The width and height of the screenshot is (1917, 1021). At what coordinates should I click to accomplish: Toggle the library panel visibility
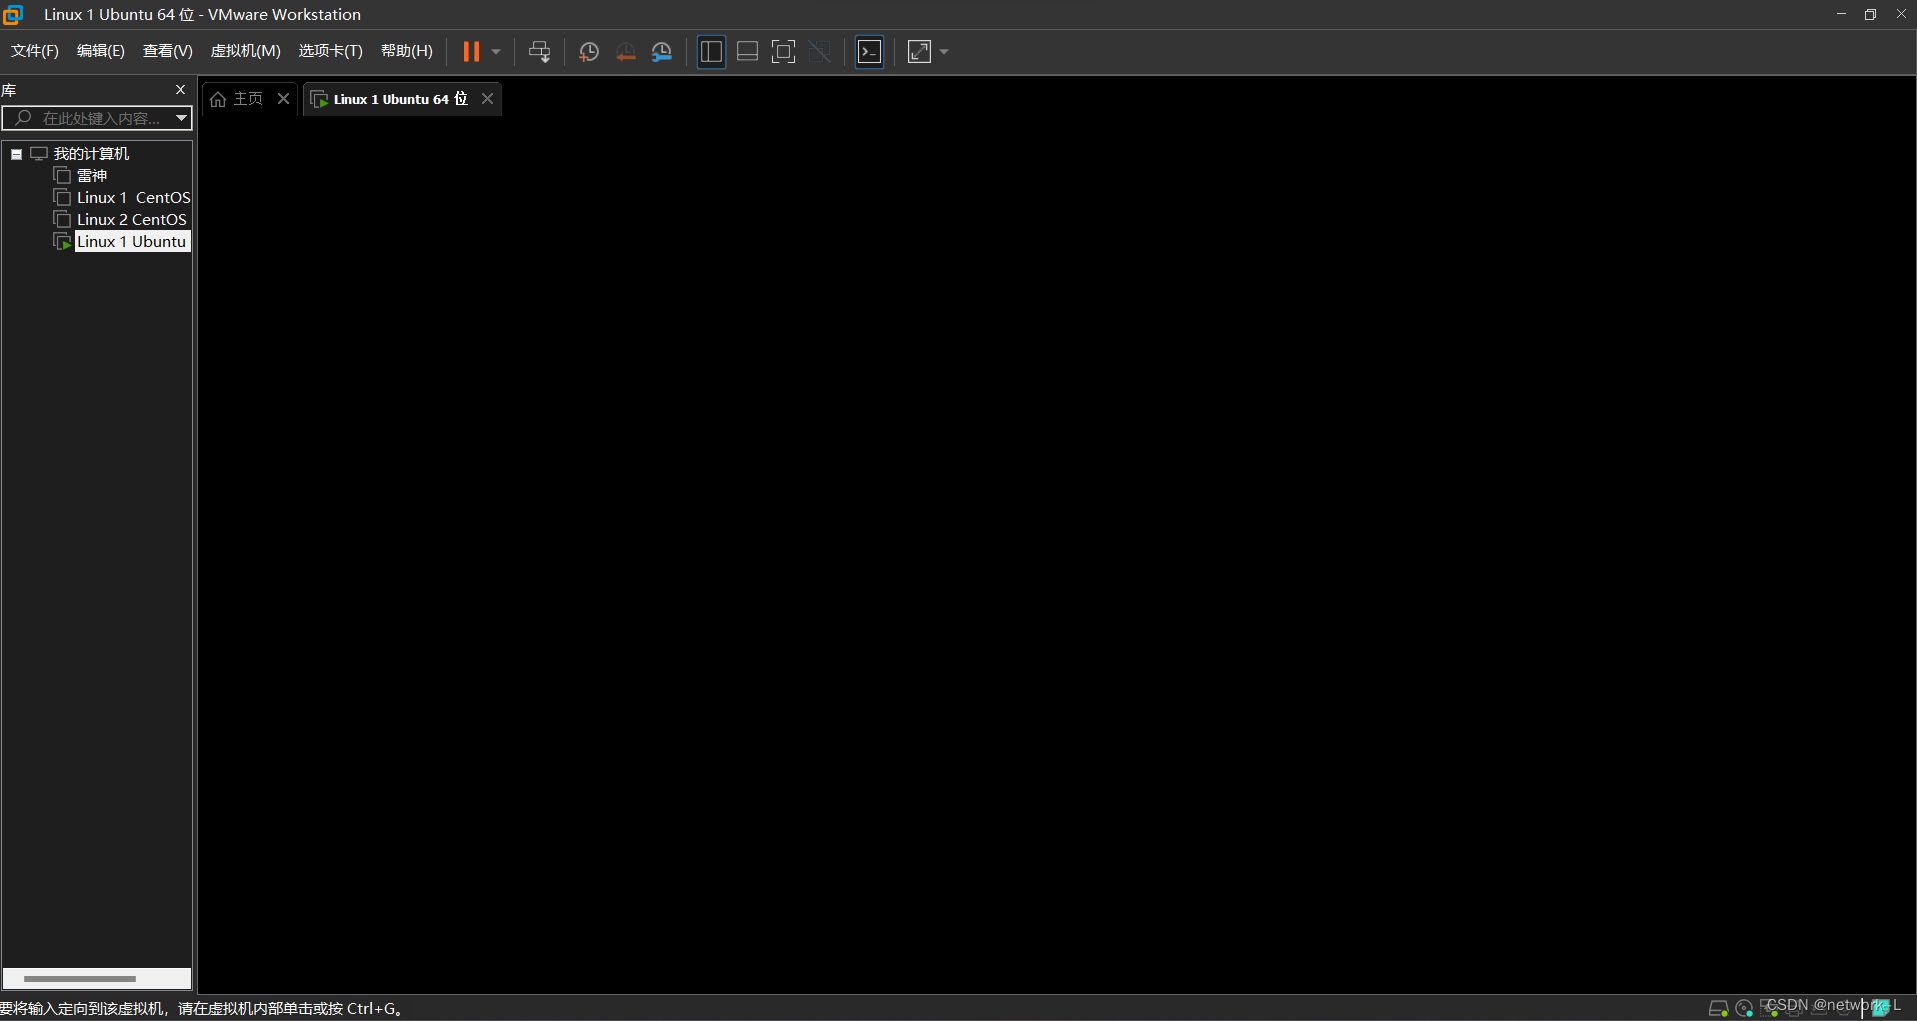[x=711, y=51]
